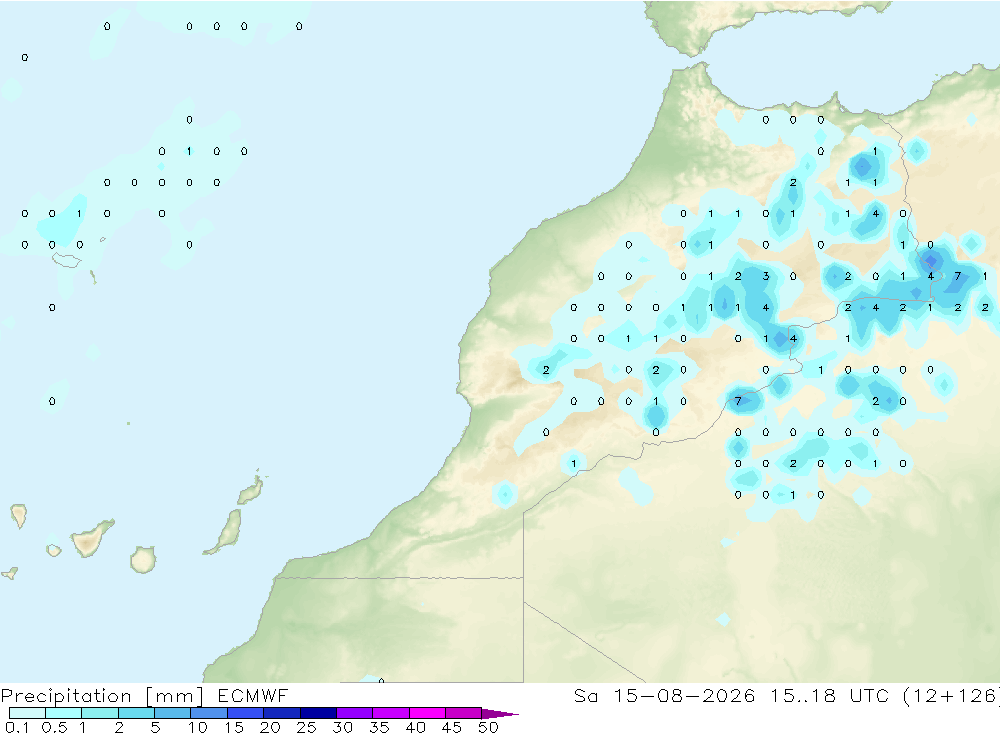
Task: Select the legend swatch between 15 and 20
Action: 245,713
